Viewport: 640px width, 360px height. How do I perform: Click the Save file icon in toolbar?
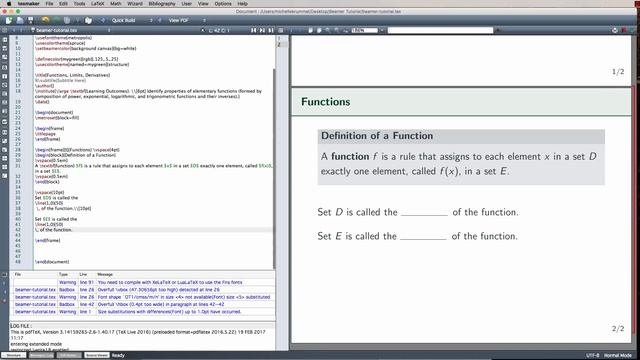coord(31,20)
